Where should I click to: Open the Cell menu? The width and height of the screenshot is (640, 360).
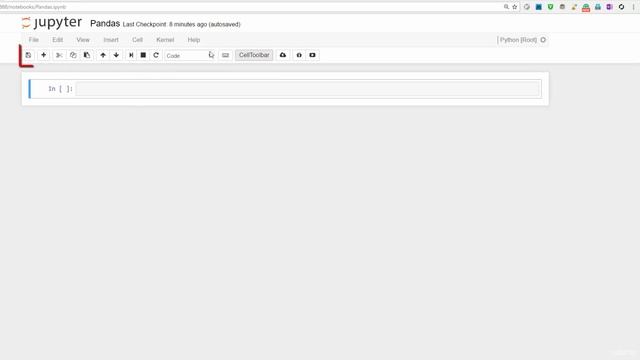[x=137, y=40]
